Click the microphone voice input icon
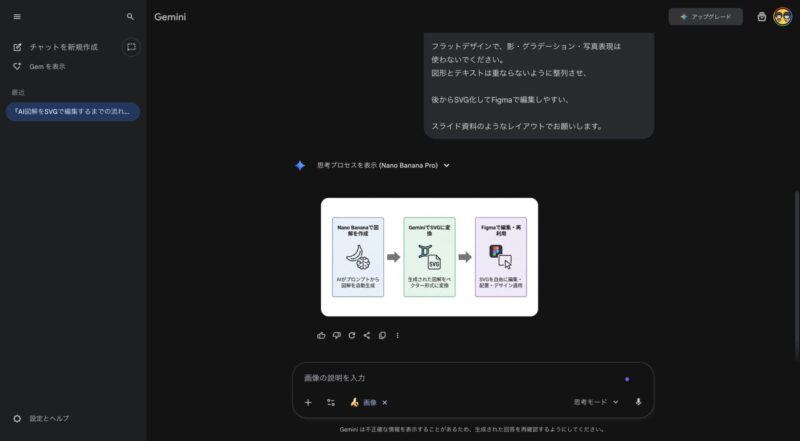This screenshot has width=800, height=441. pos(638,402)
